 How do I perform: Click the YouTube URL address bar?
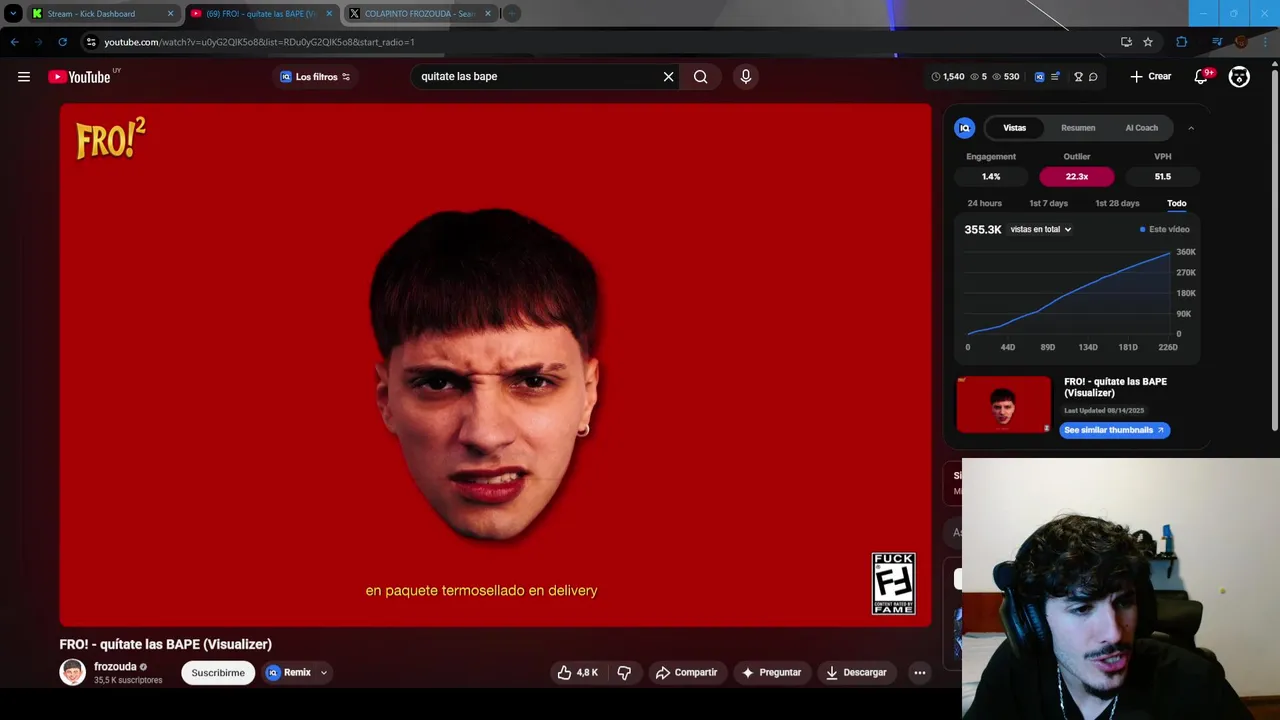coord(600,42)
